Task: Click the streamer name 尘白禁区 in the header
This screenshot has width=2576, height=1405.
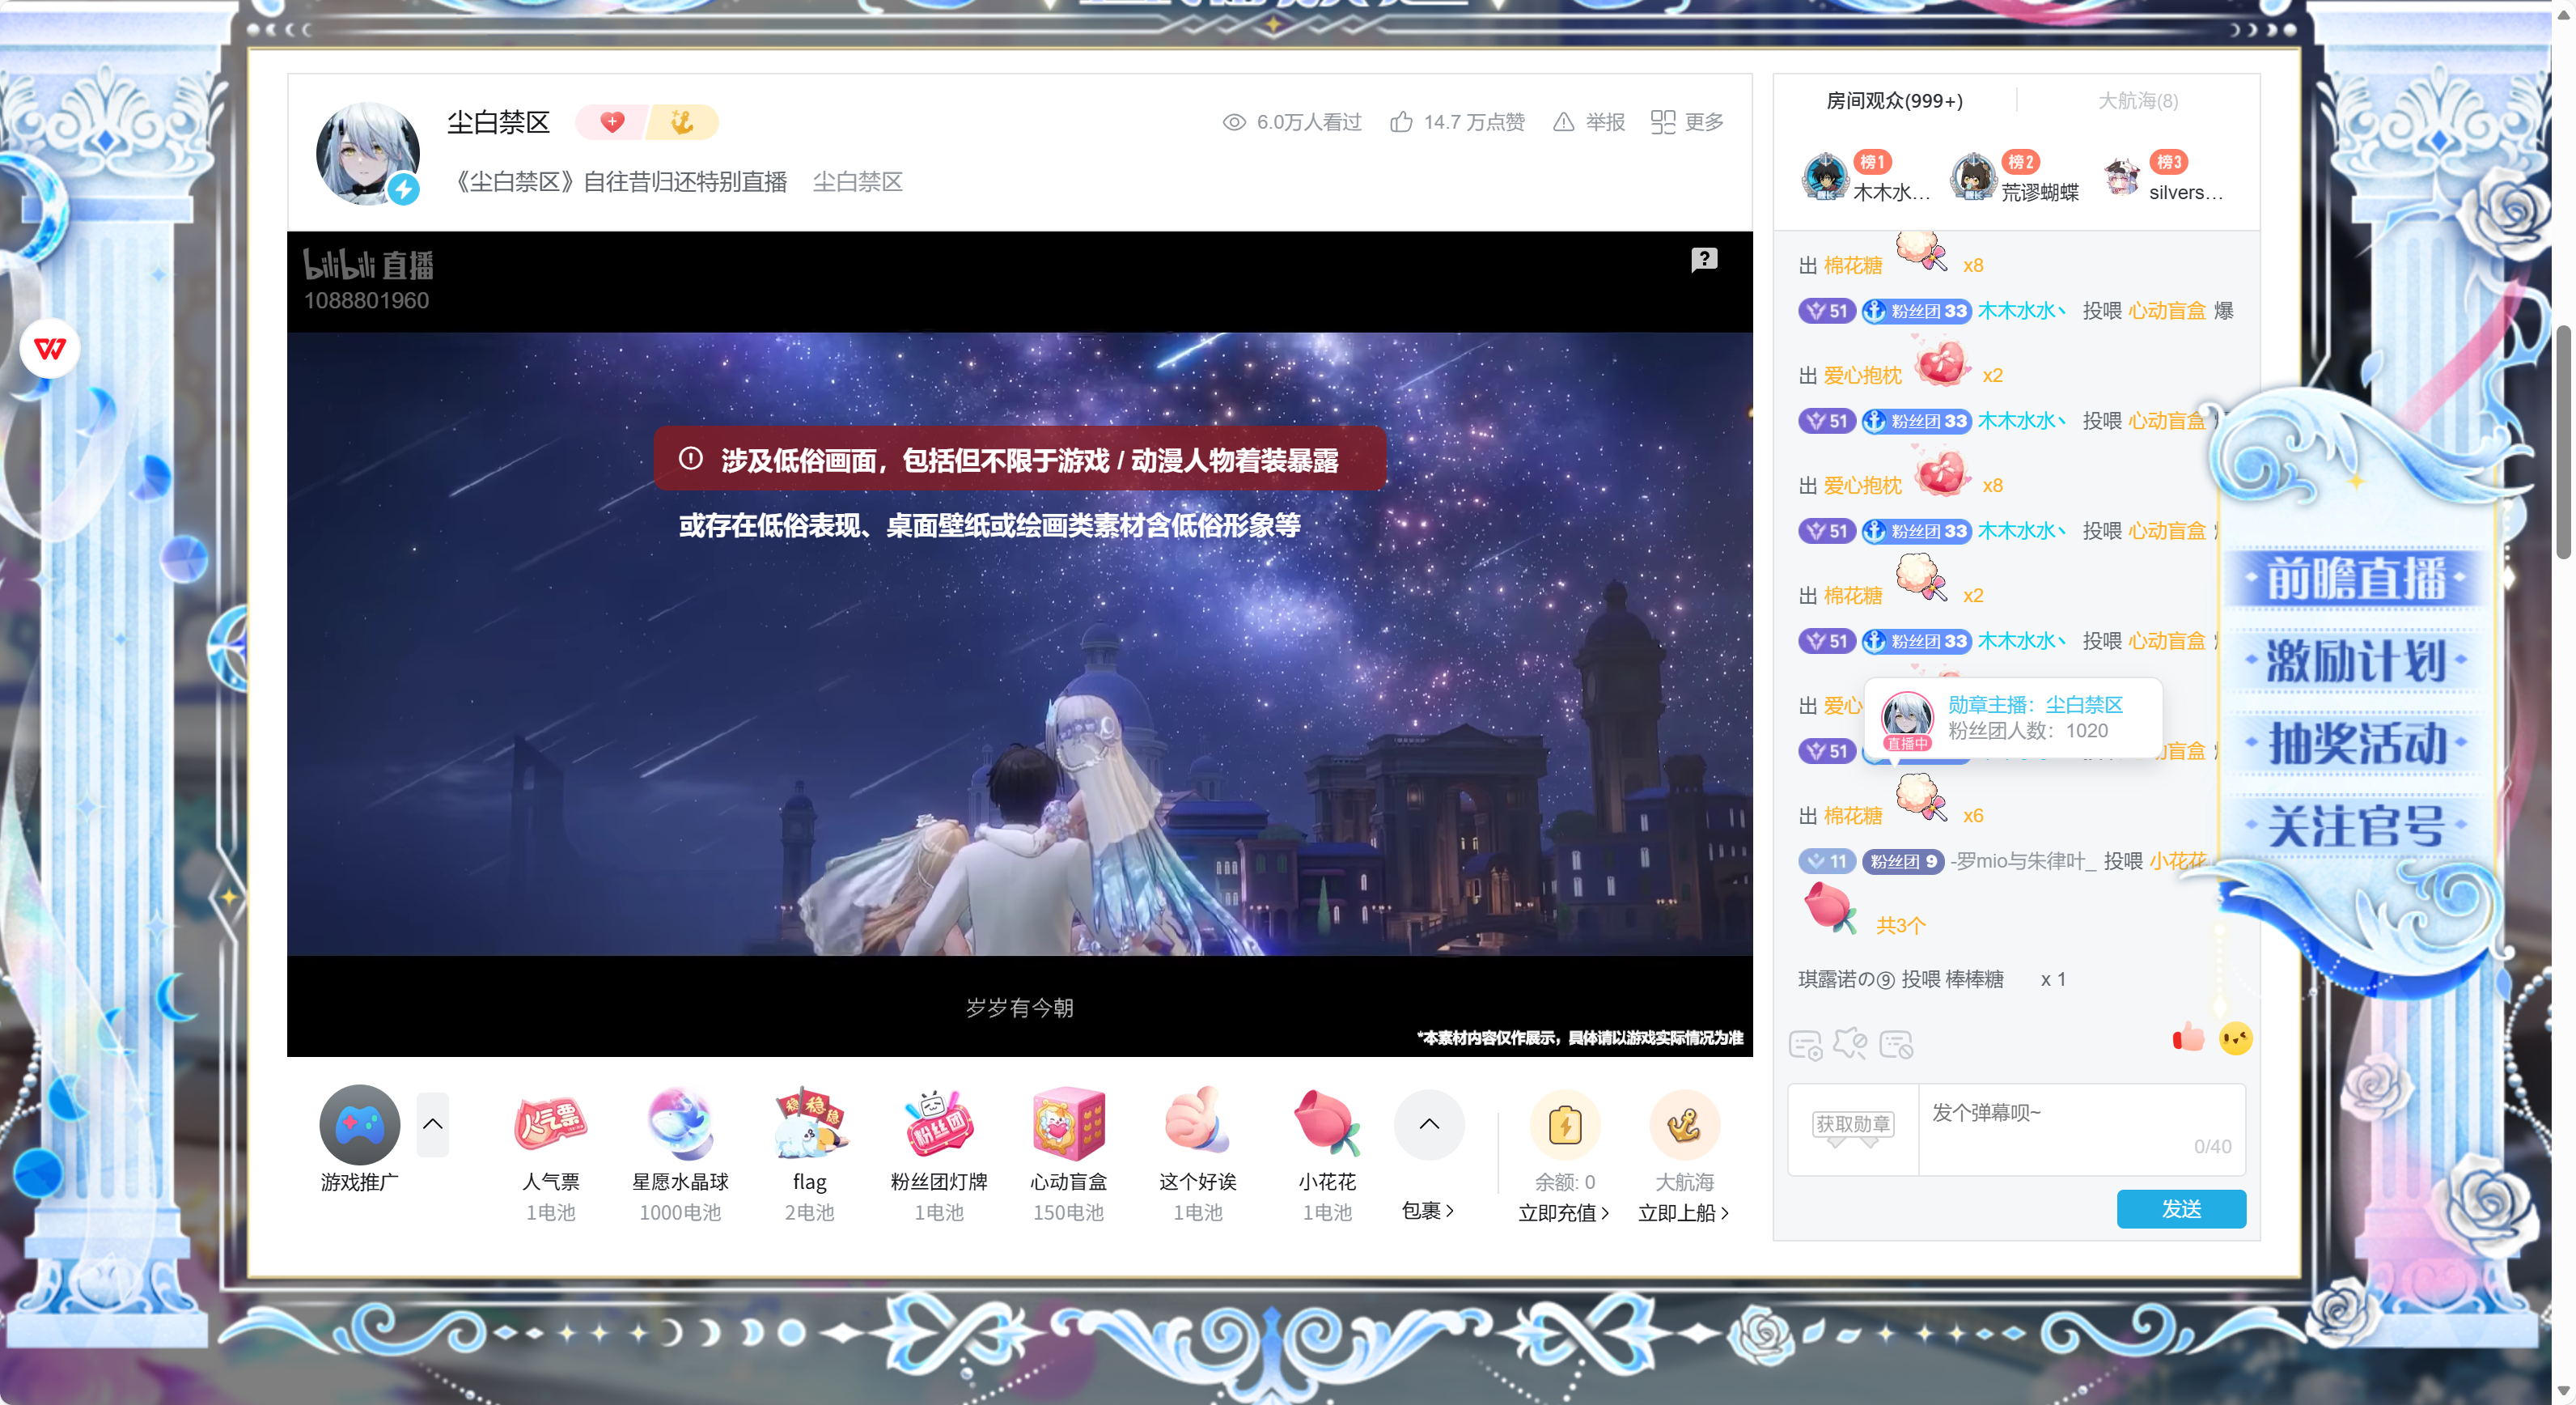Action: [498, 122]
